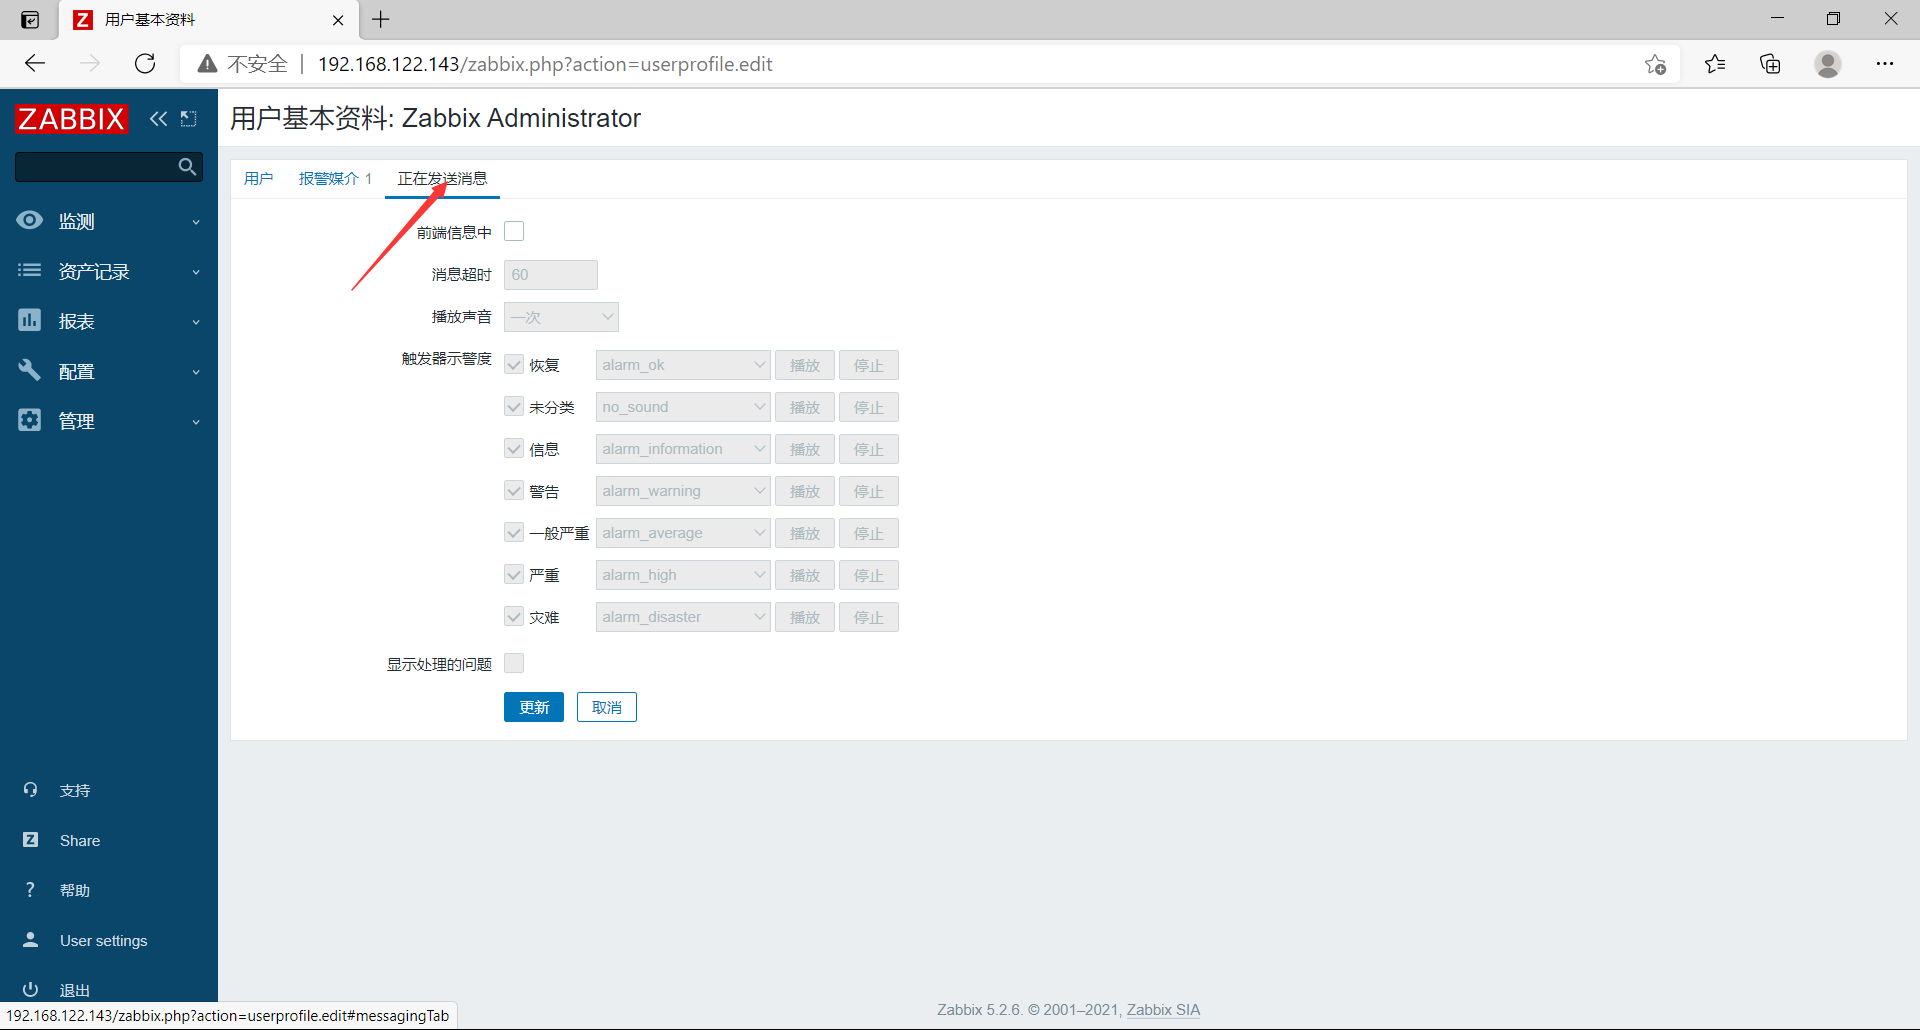Switch to the 报警媒介 tab

tap(335, 178)
